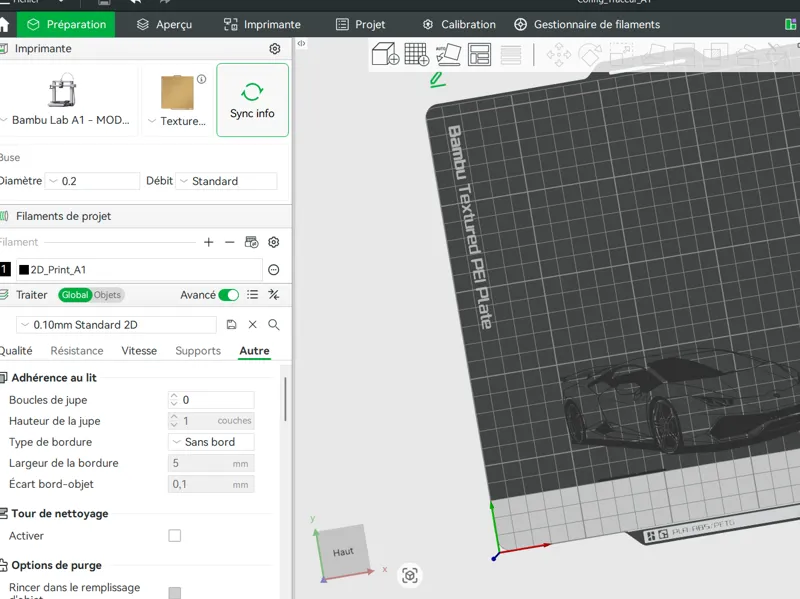This screenshot has height=599, width=800.
Task: Click the Largeur de la bordure field
Action: 211,463
